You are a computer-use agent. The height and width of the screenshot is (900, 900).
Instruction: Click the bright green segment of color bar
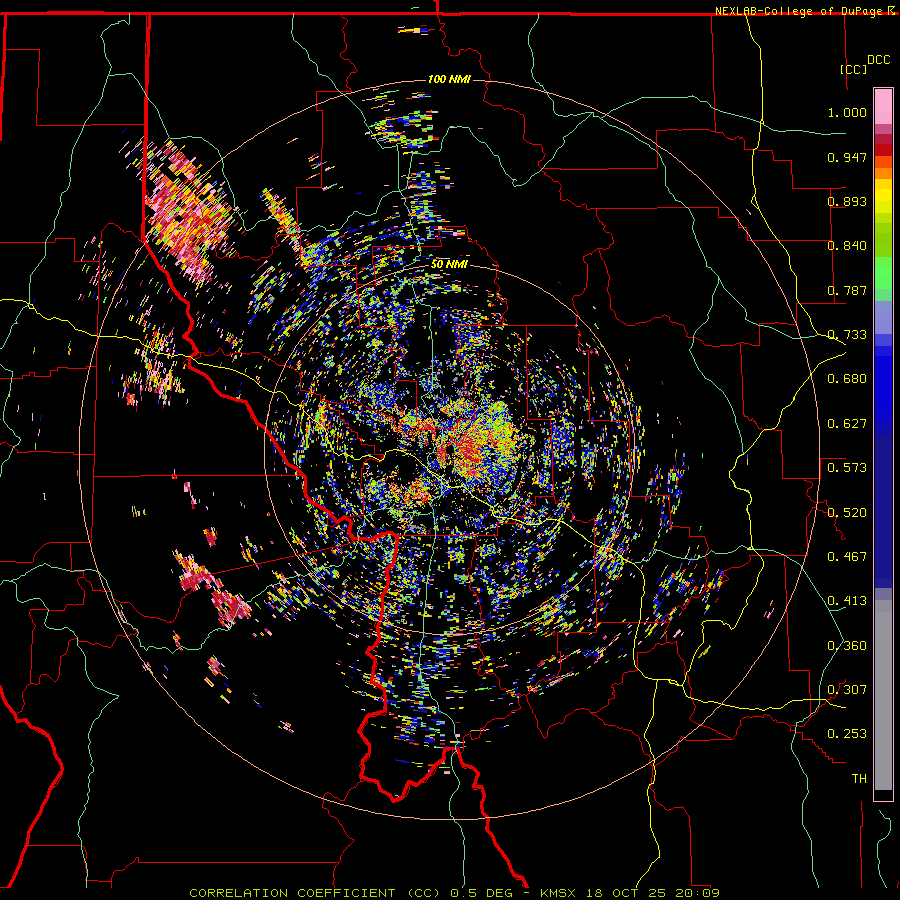(883, 273)
